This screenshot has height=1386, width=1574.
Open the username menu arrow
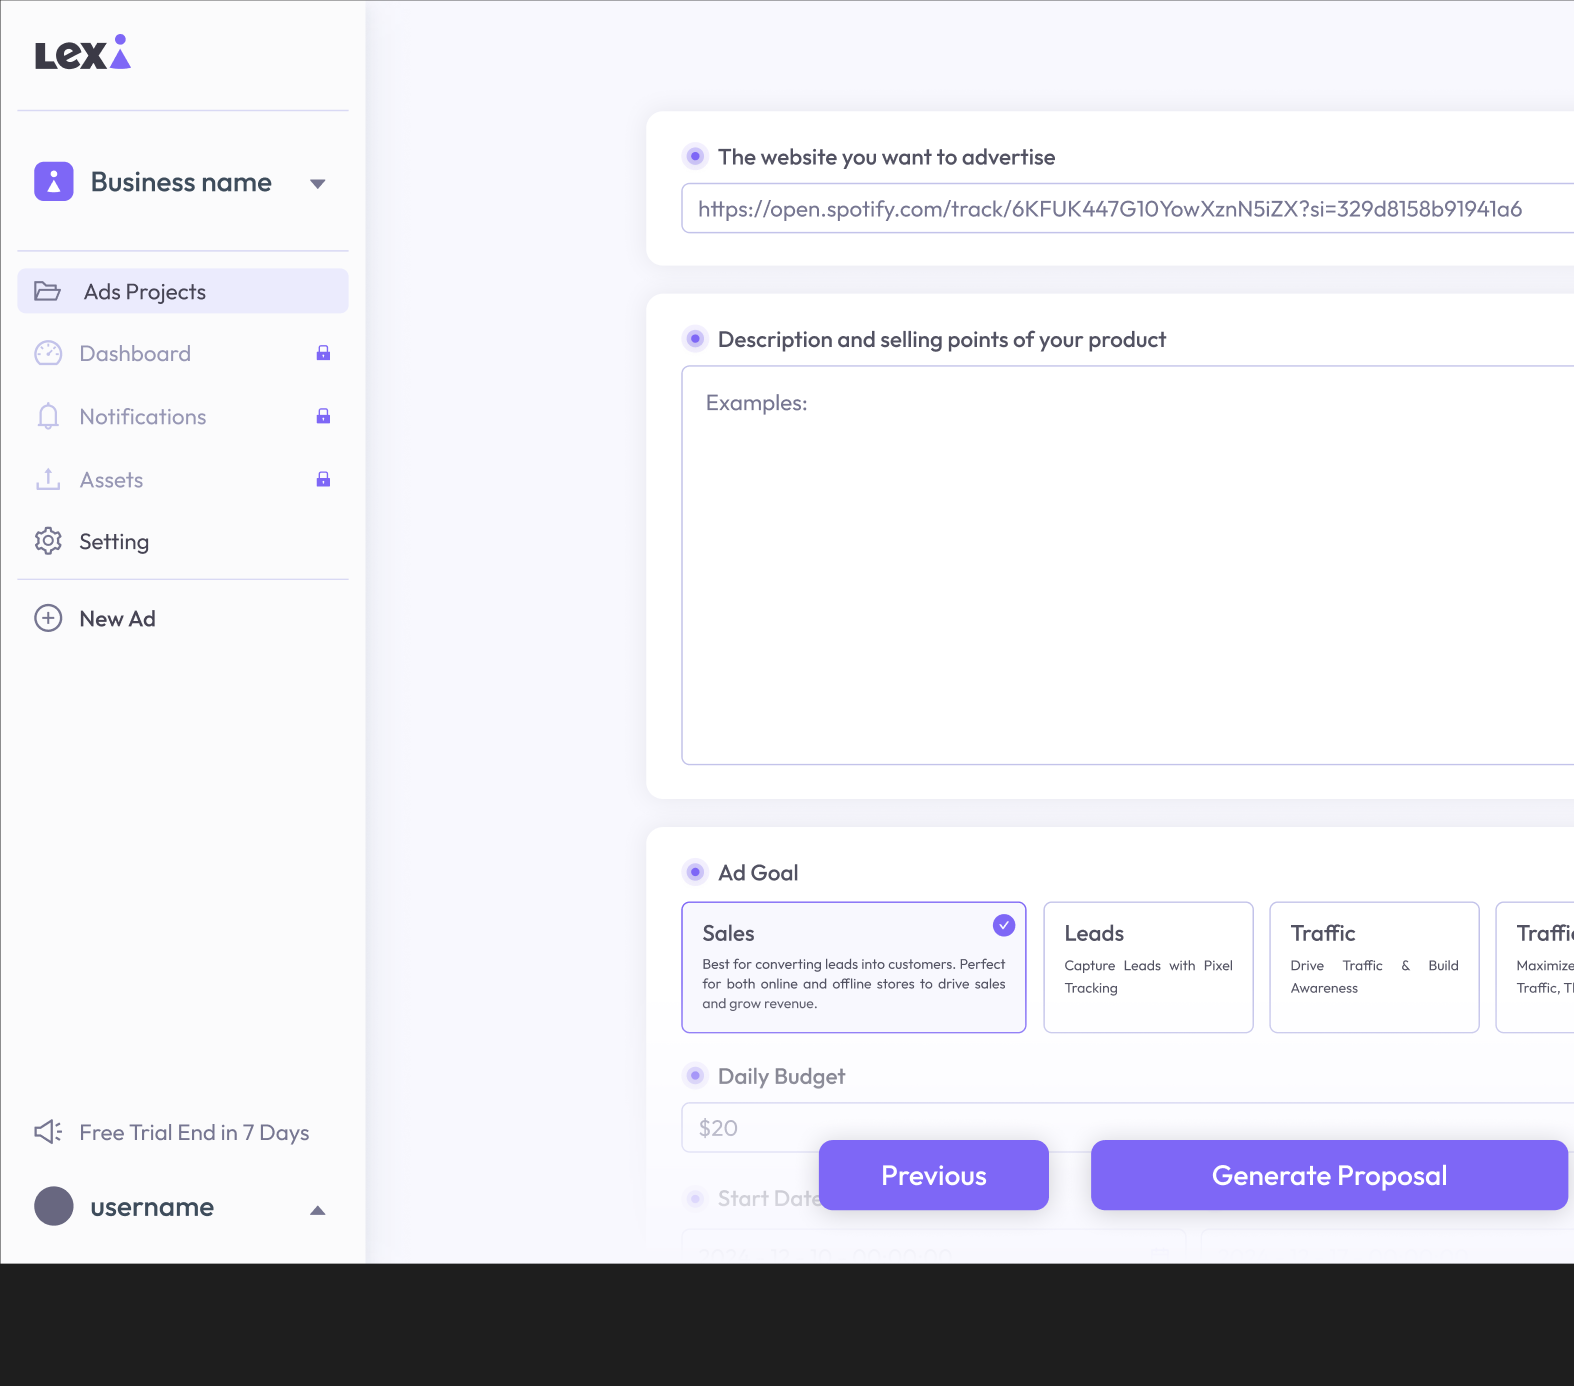[x=318, y=1210]
